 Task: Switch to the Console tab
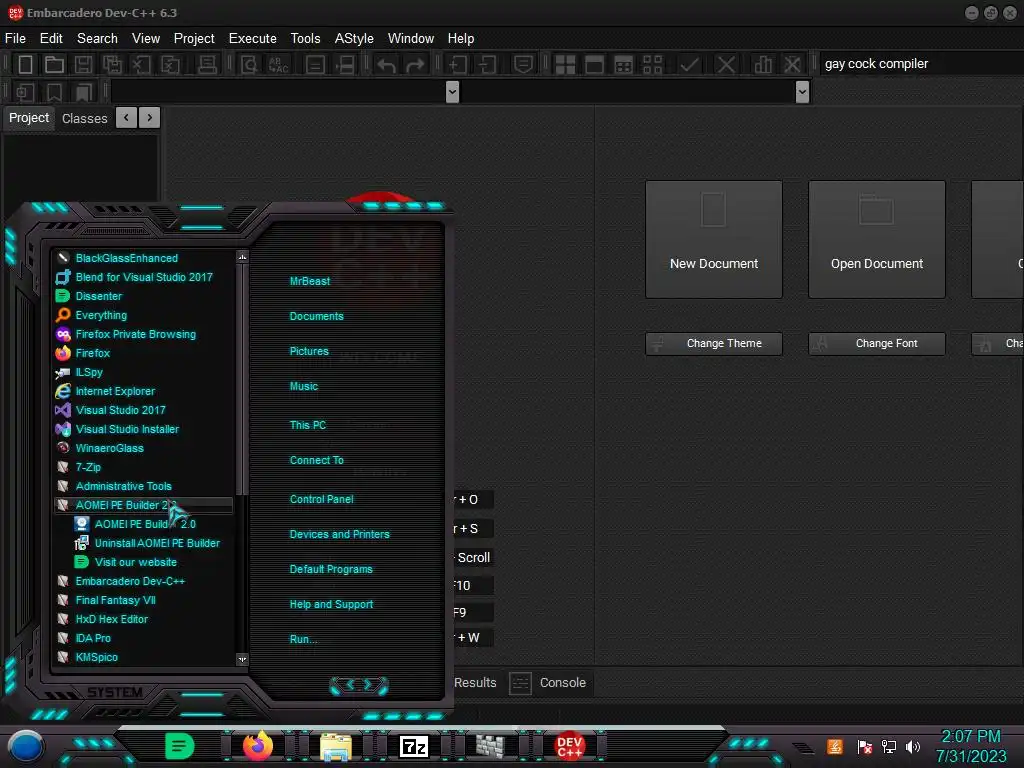(549, 682)
